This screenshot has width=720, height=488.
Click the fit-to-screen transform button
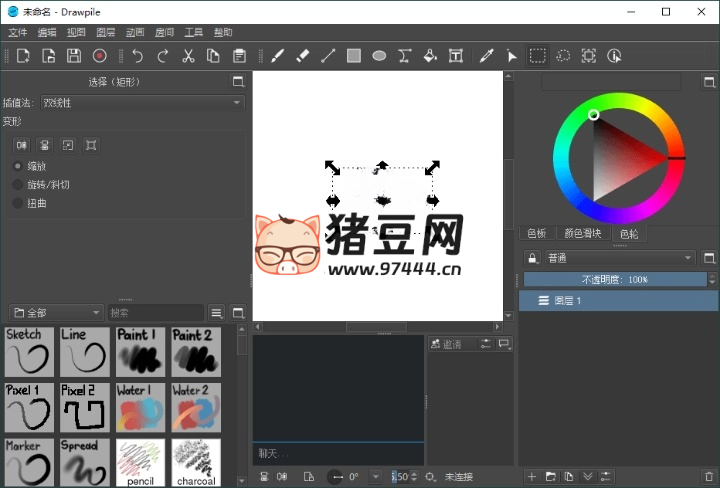click(68, 146)
